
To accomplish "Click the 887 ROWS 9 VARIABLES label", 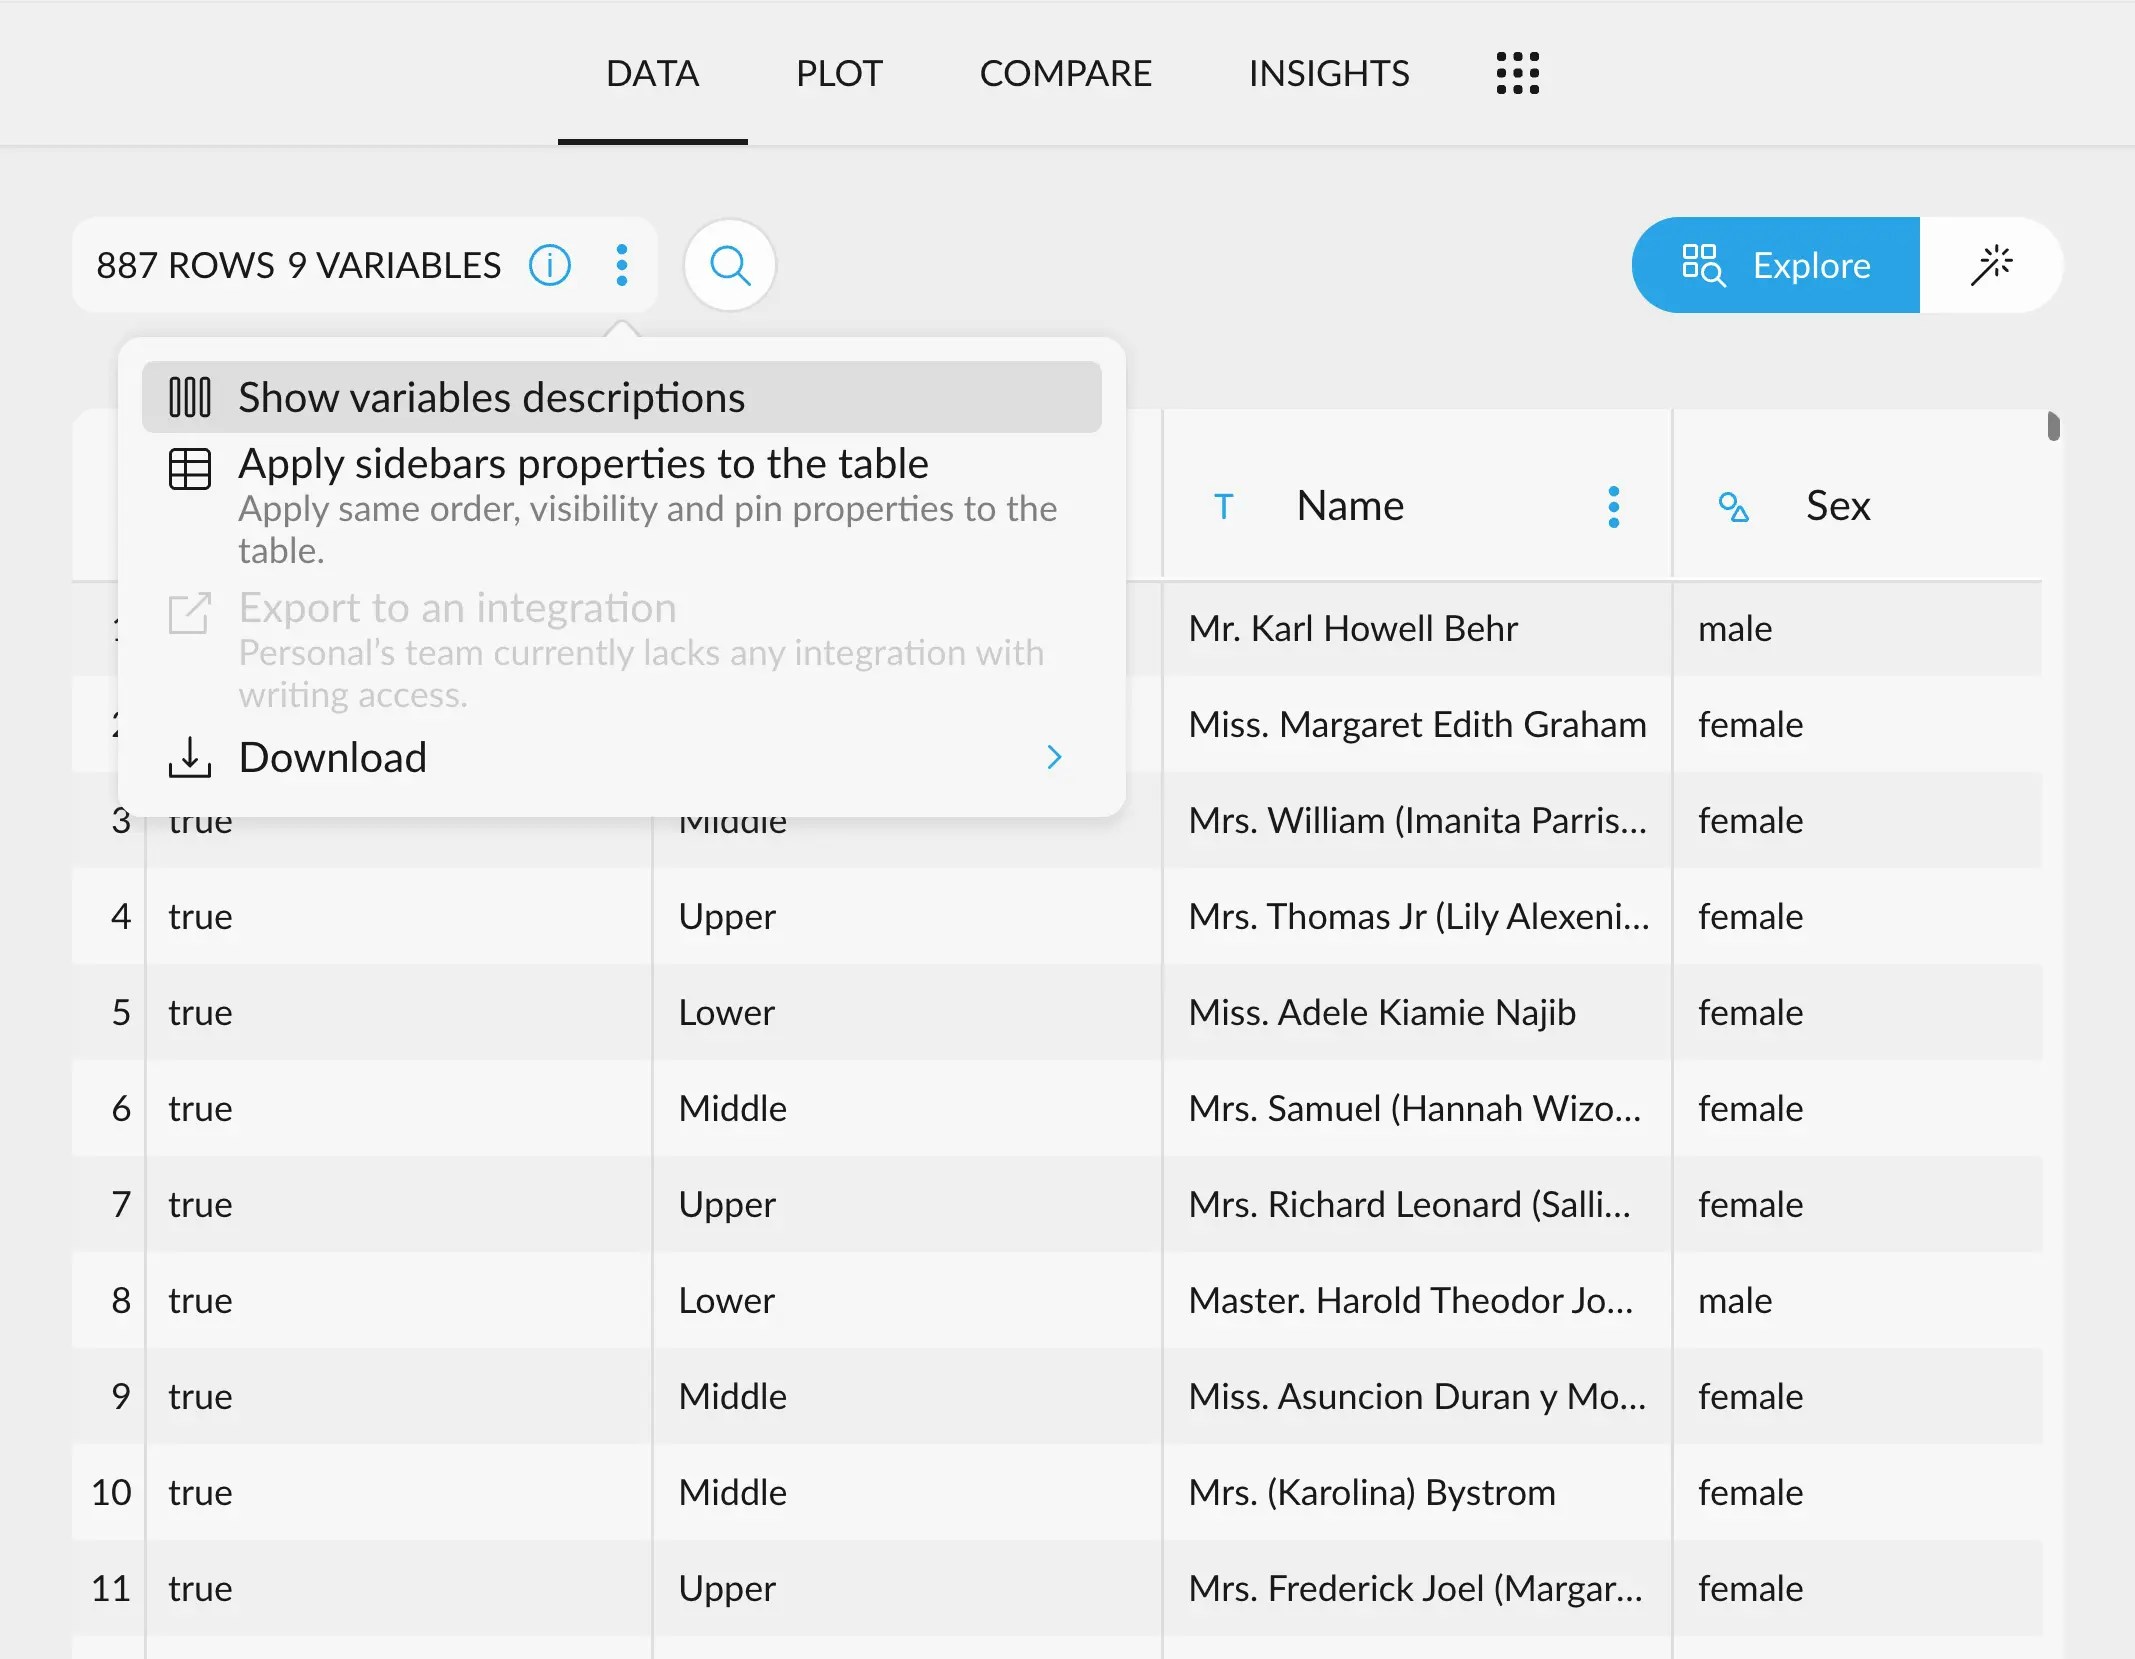I will click(298, 266).
